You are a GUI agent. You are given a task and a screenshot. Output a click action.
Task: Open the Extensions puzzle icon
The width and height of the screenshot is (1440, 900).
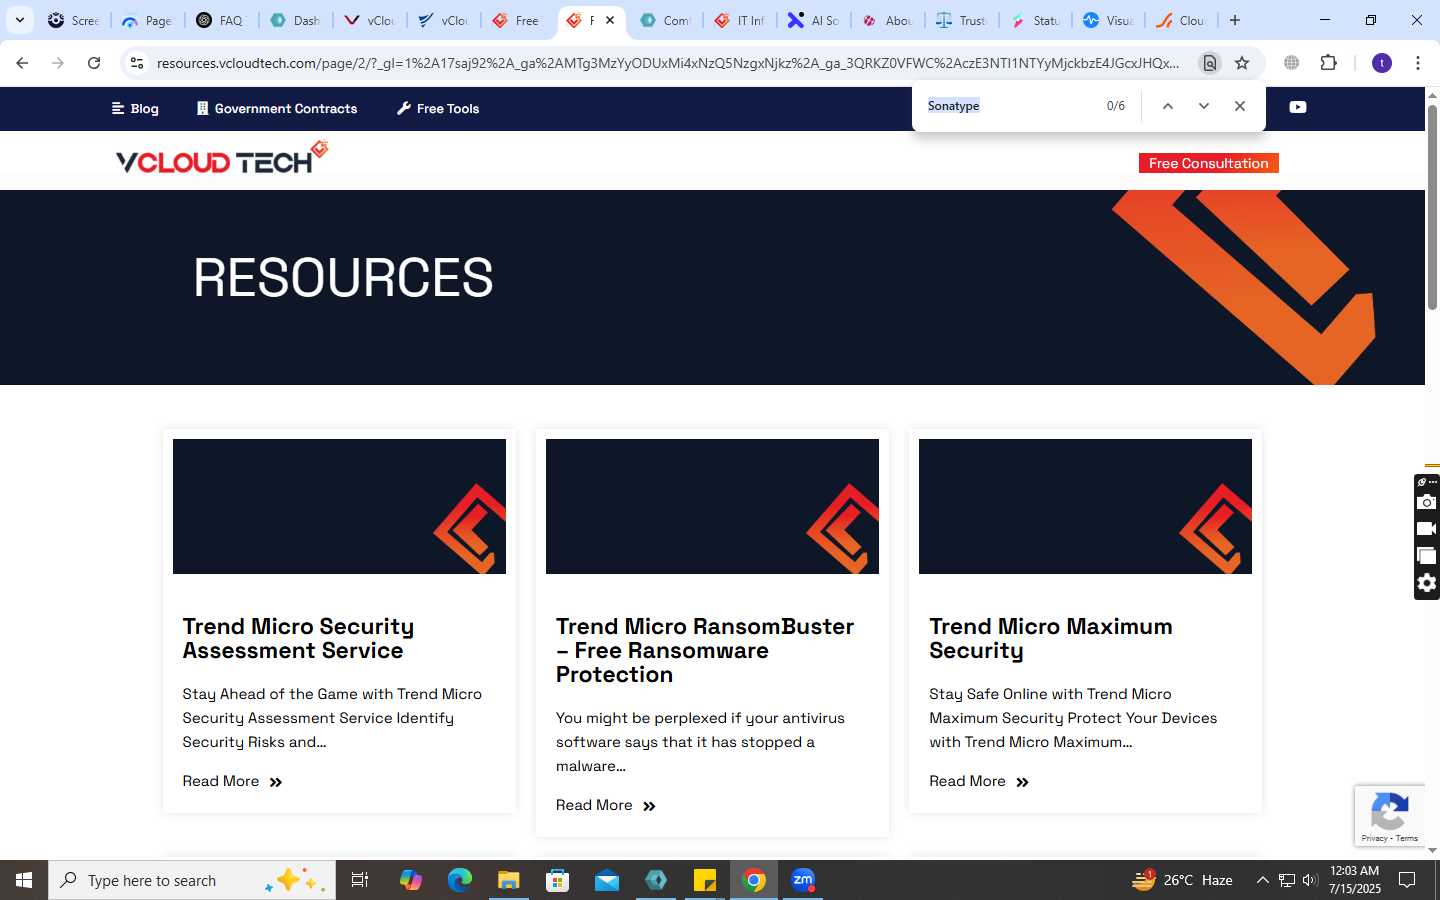point(1328,63)
